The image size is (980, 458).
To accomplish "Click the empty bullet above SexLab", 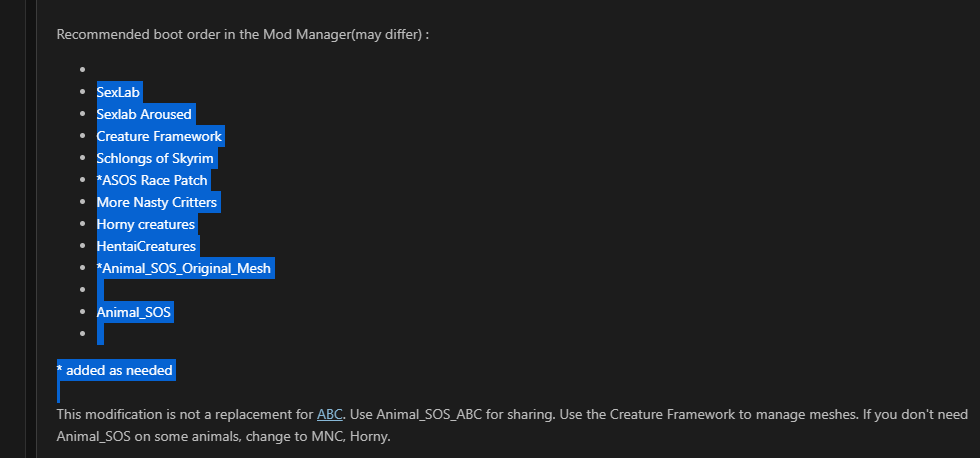I will (82, 70).
